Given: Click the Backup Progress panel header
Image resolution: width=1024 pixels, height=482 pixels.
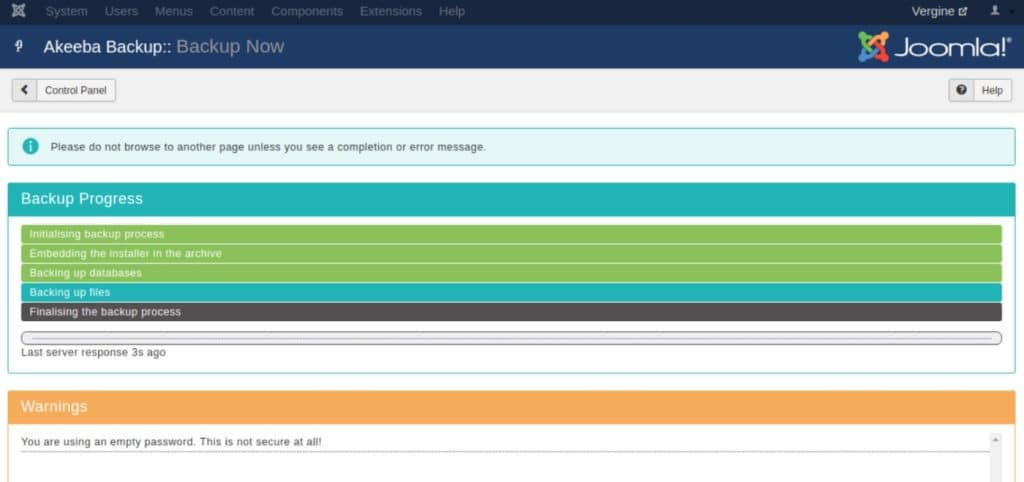Looking at the screenshot, I should pyautogui.click(x=511, y=199).
